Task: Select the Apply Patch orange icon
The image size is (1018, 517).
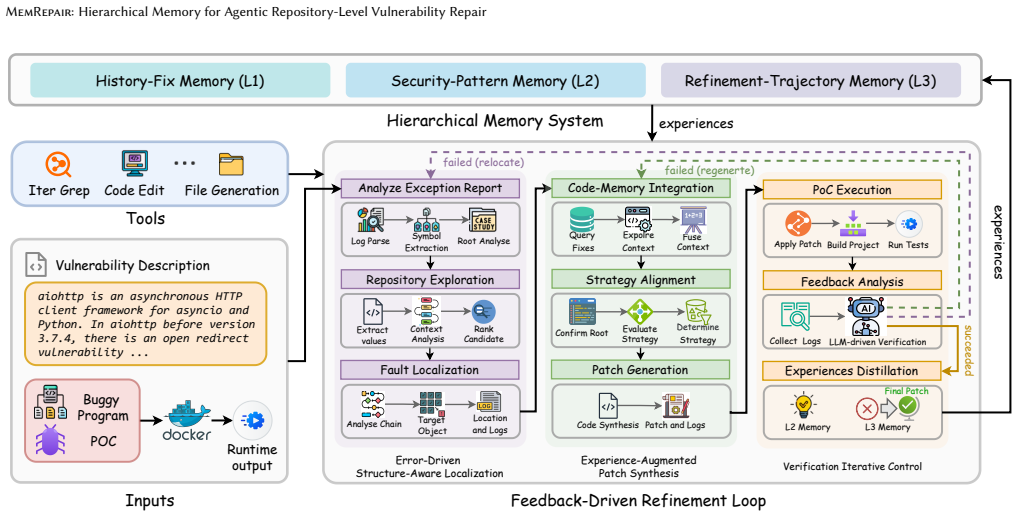Action: point(798,224)
